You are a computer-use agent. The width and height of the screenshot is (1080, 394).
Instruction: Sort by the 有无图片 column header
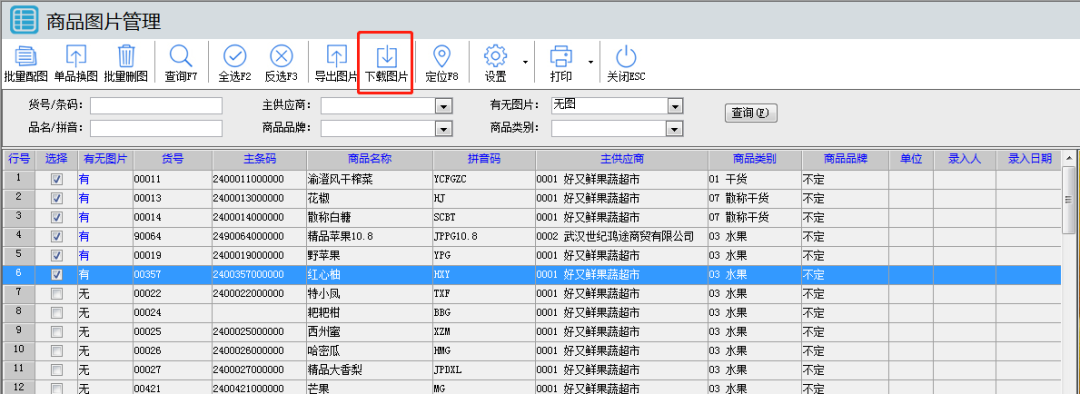pyautogui.click(x=105, y=159)
